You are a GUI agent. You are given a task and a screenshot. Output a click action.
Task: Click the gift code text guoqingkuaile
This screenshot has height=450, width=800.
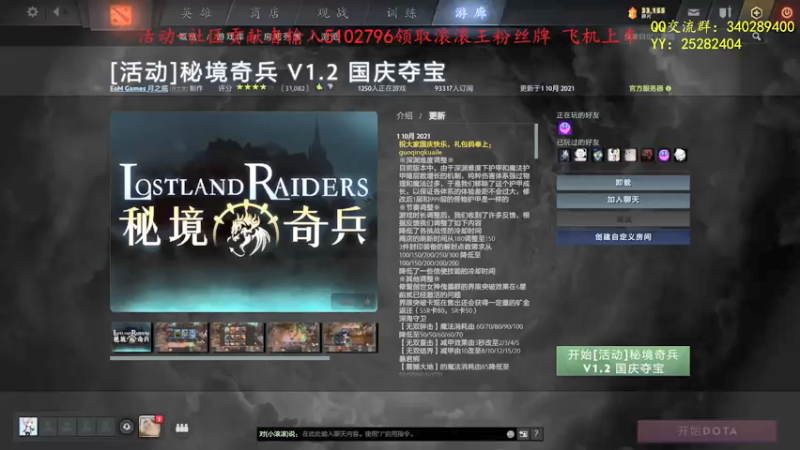pos(420,152)
